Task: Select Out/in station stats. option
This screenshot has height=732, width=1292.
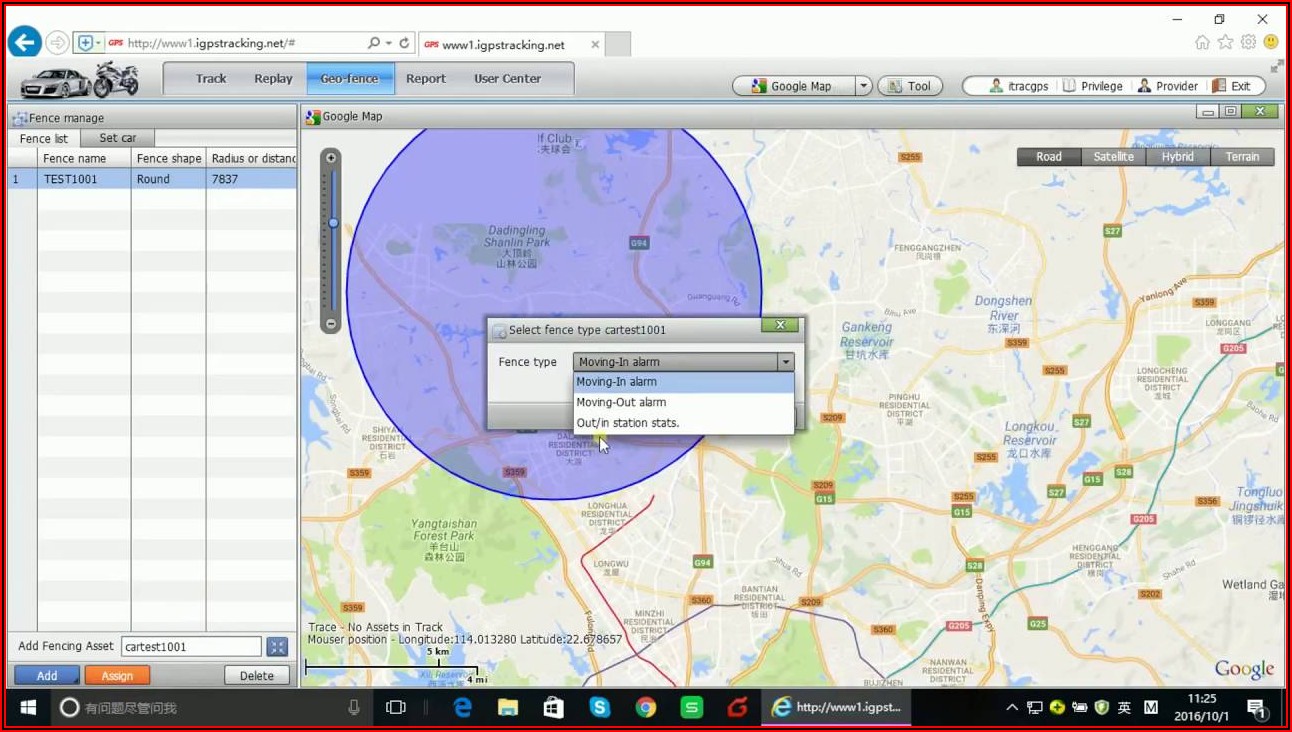Action: [628, 423]
